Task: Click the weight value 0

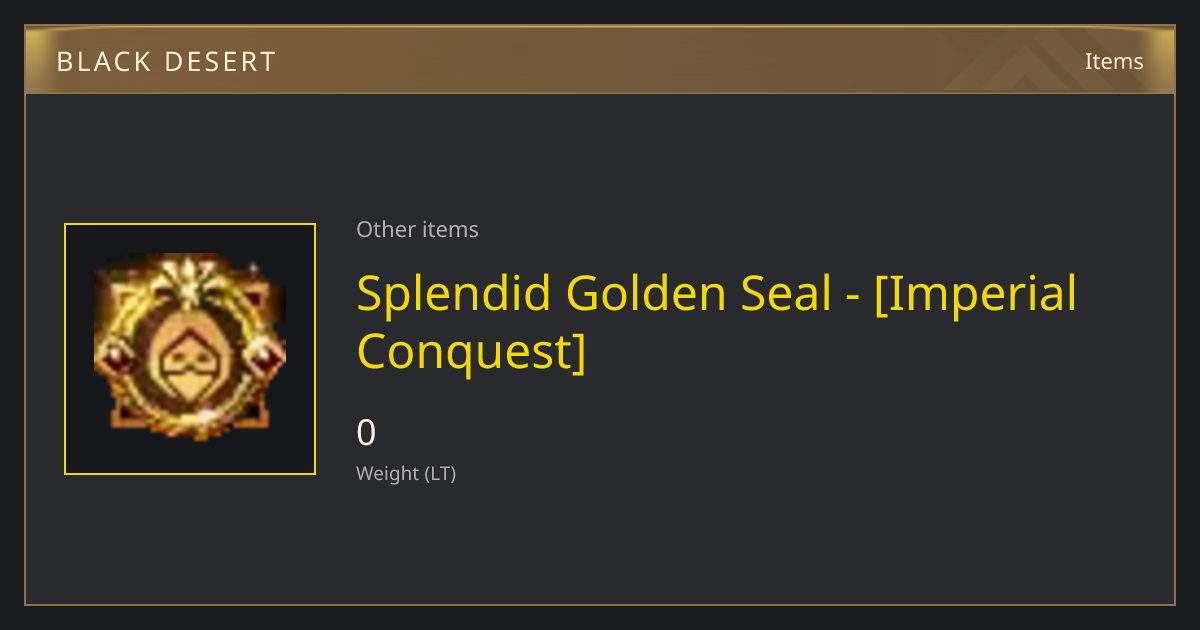Action: 366,433
